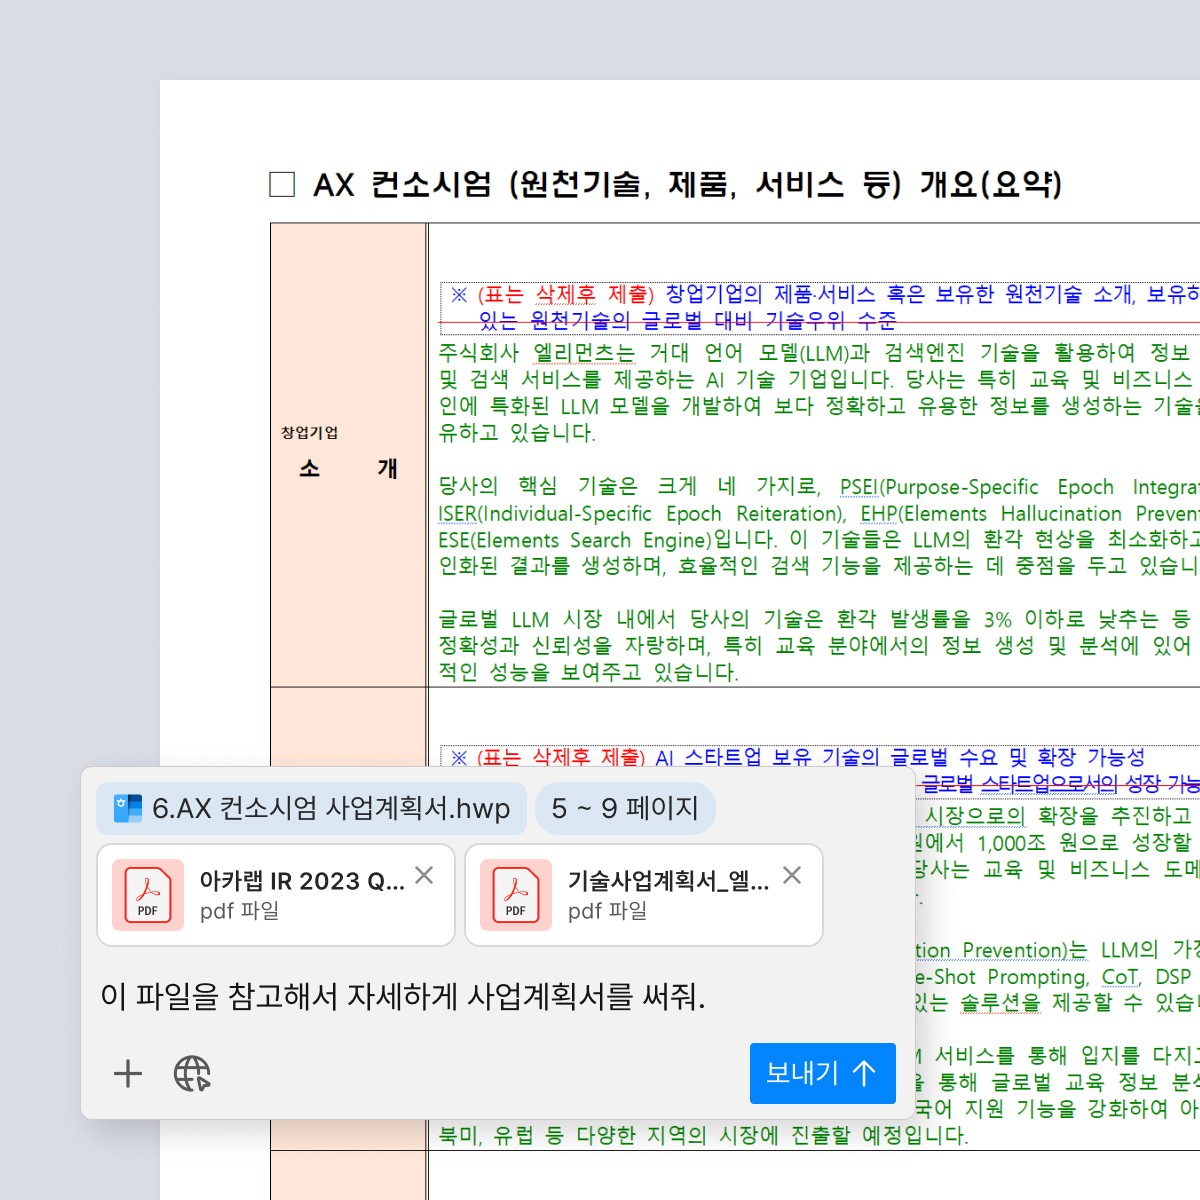Toggle the web search globe icon
This screenshot has height=1200, width=1200.
[x=192, y=1074]
